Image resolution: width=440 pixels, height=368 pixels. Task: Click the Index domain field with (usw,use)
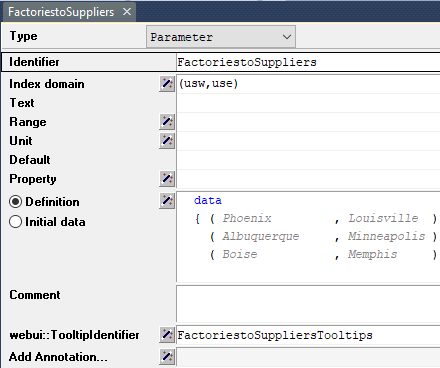pos(308,84)
